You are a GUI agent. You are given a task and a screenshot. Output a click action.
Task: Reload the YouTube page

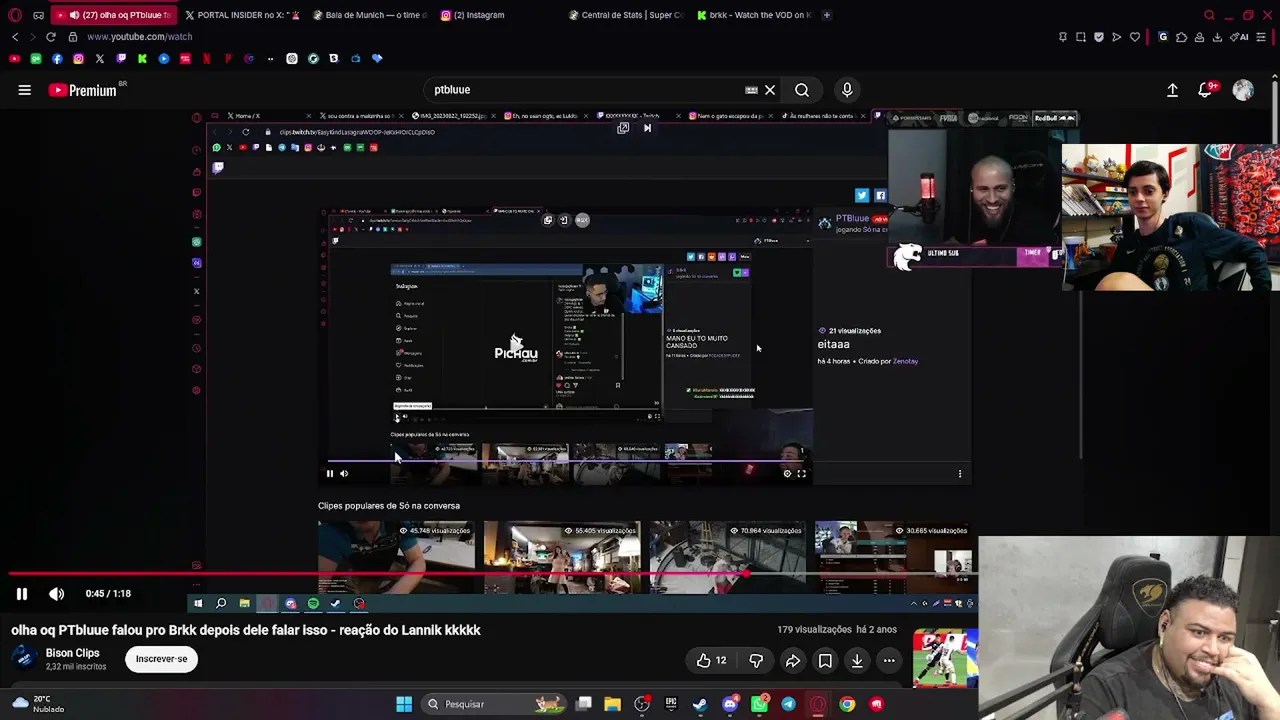(51, 37)
